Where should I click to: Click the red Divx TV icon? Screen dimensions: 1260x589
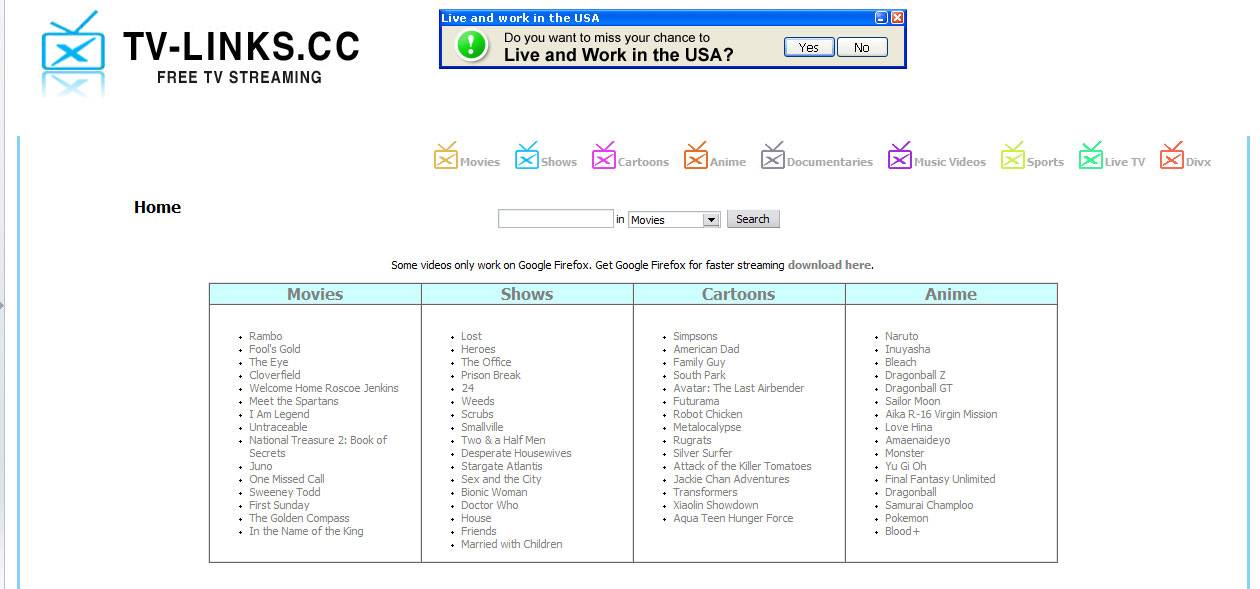pos(1171,156)
